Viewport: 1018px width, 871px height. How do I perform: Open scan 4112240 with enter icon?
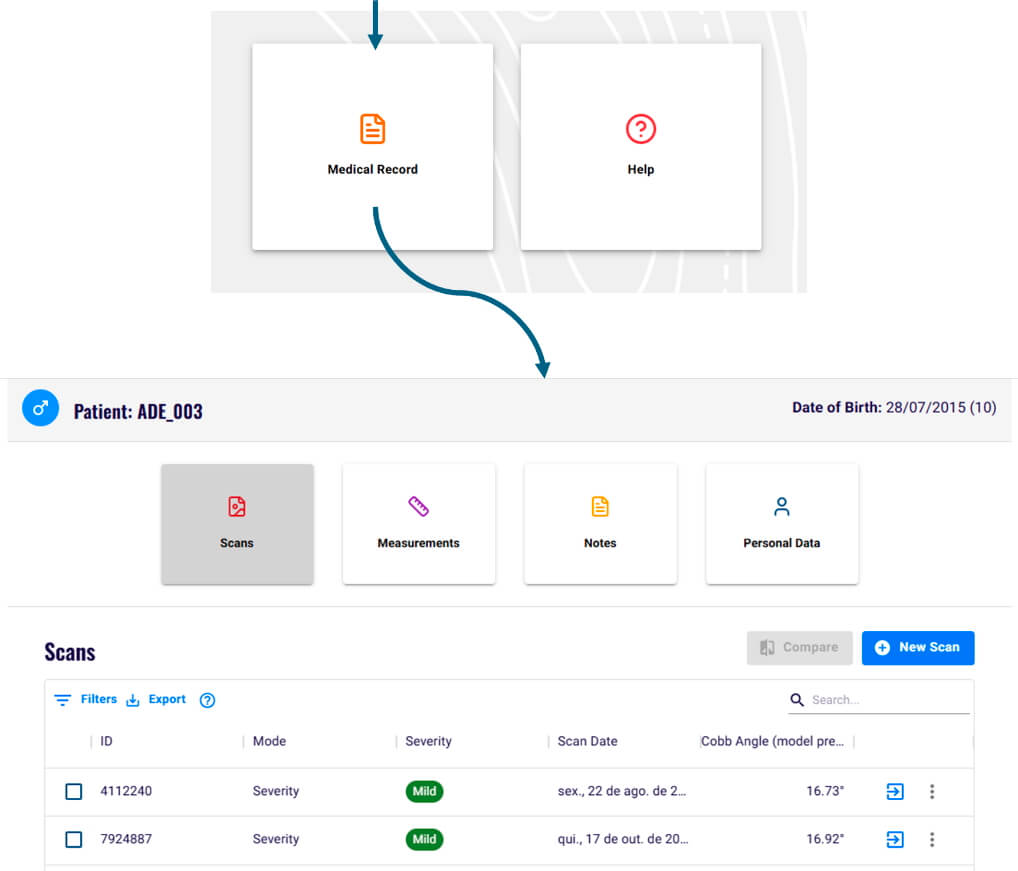(x=895, y=791)
